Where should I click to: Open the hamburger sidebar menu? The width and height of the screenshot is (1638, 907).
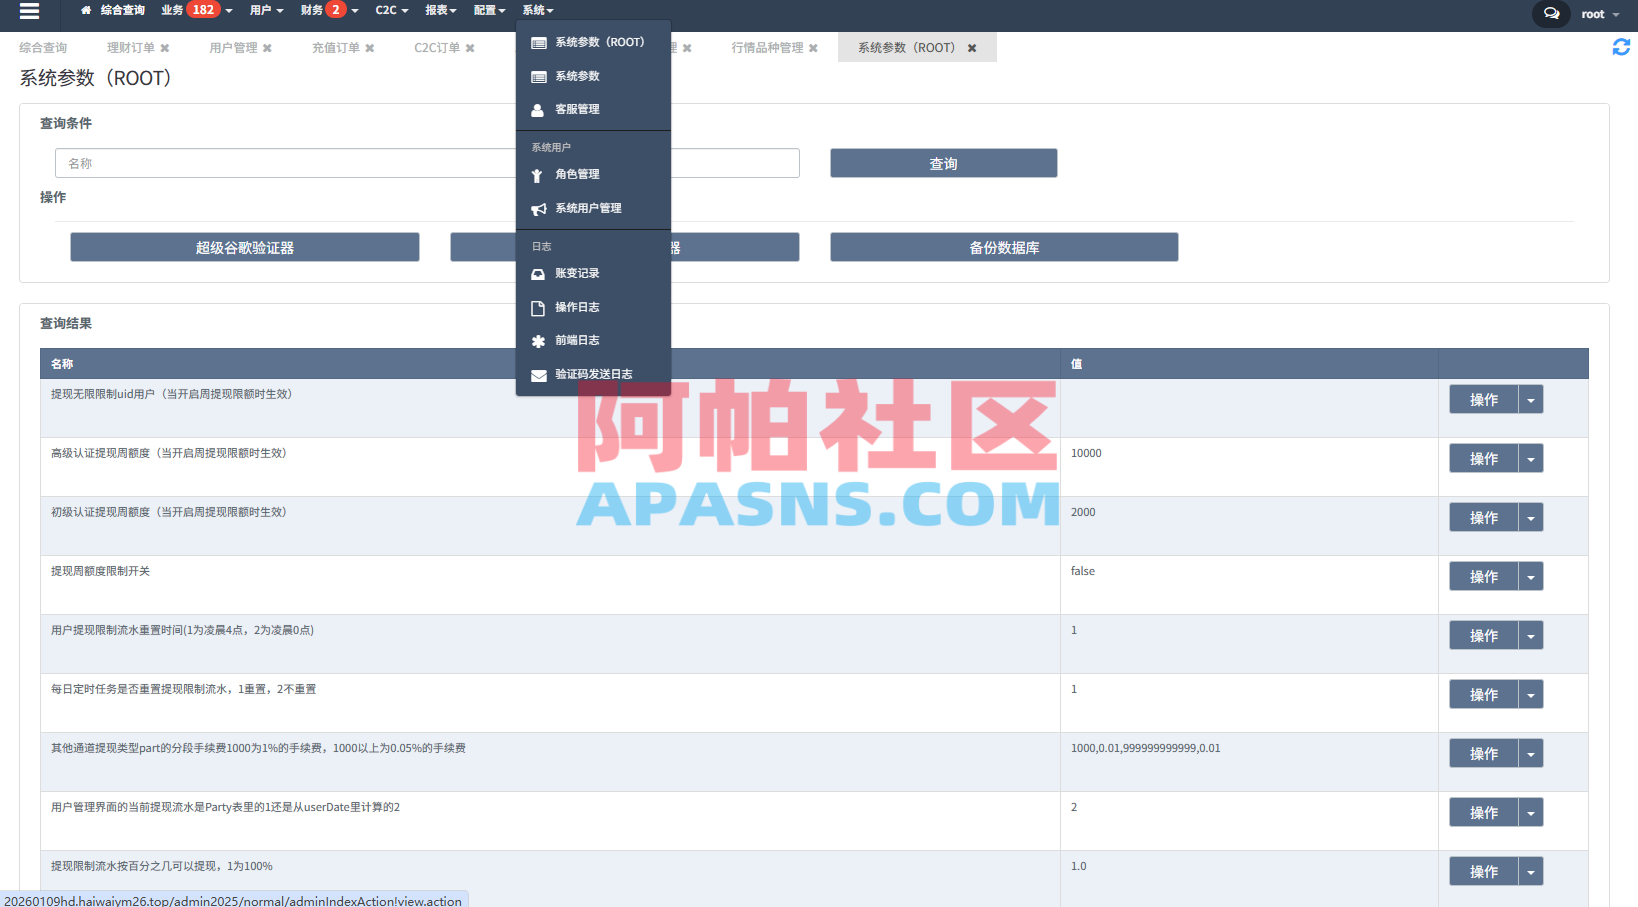[29, 11]
